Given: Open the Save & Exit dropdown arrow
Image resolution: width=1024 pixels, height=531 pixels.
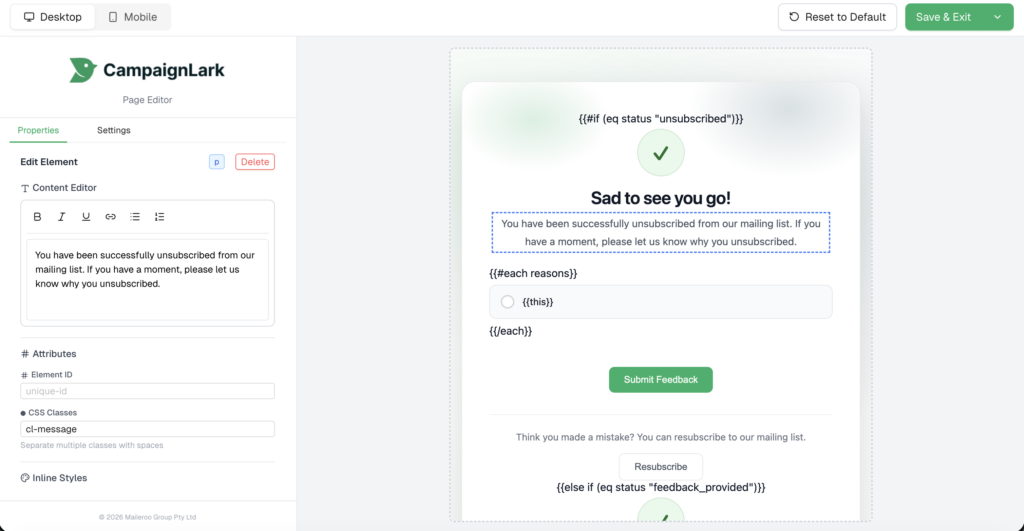Looking at the screenshot, I should coord(997,17).
